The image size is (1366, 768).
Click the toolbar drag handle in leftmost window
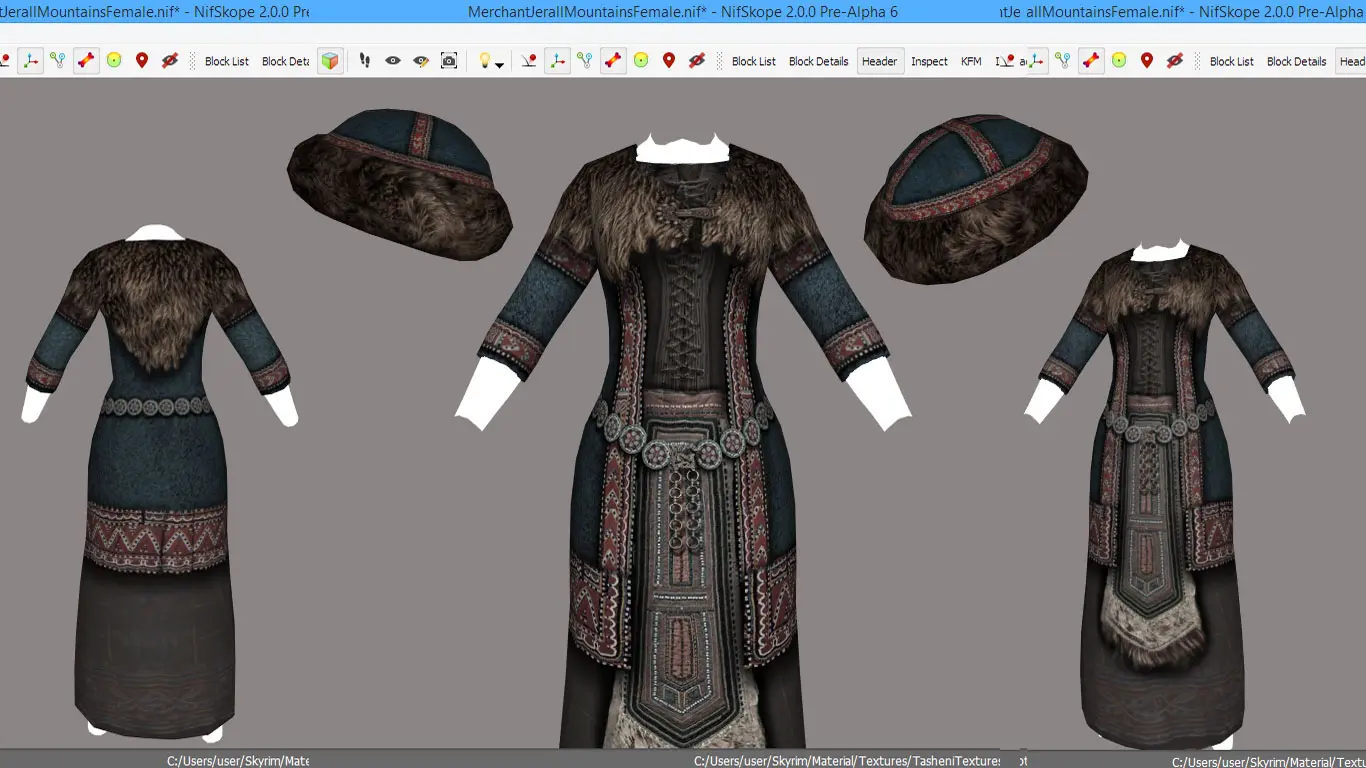[x=193, y=61]
